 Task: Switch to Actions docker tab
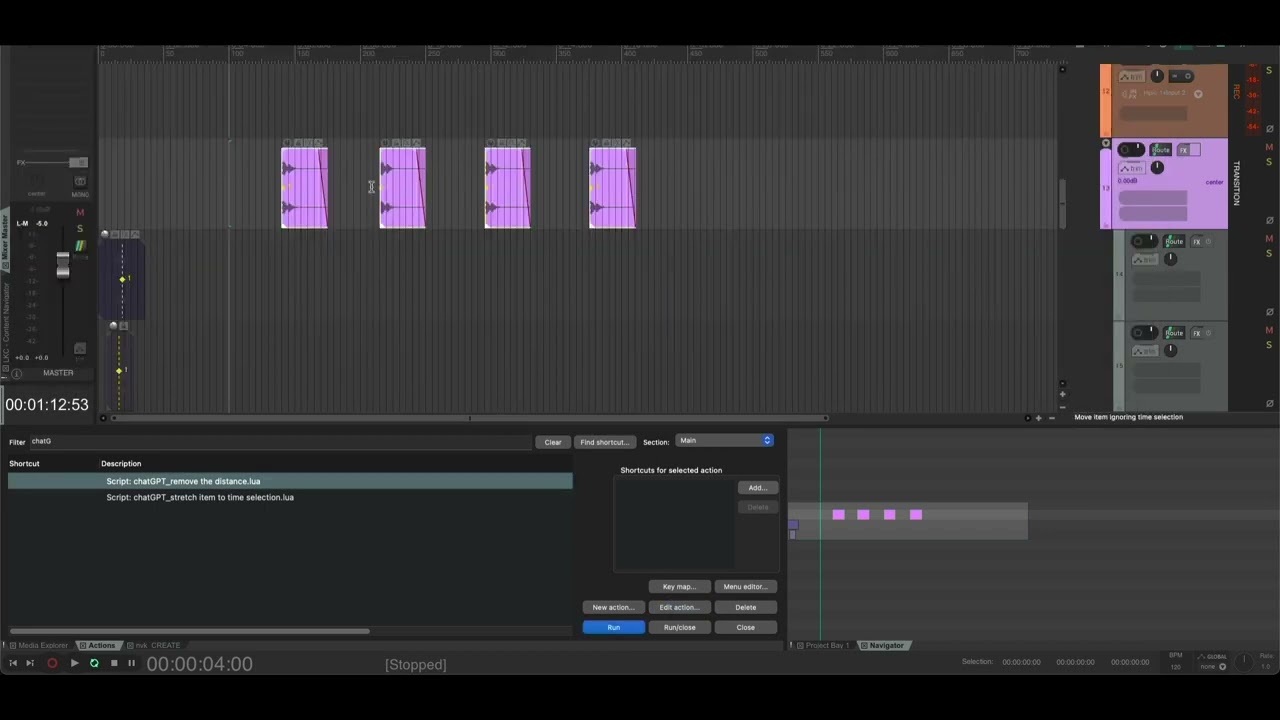pos(98,645)
